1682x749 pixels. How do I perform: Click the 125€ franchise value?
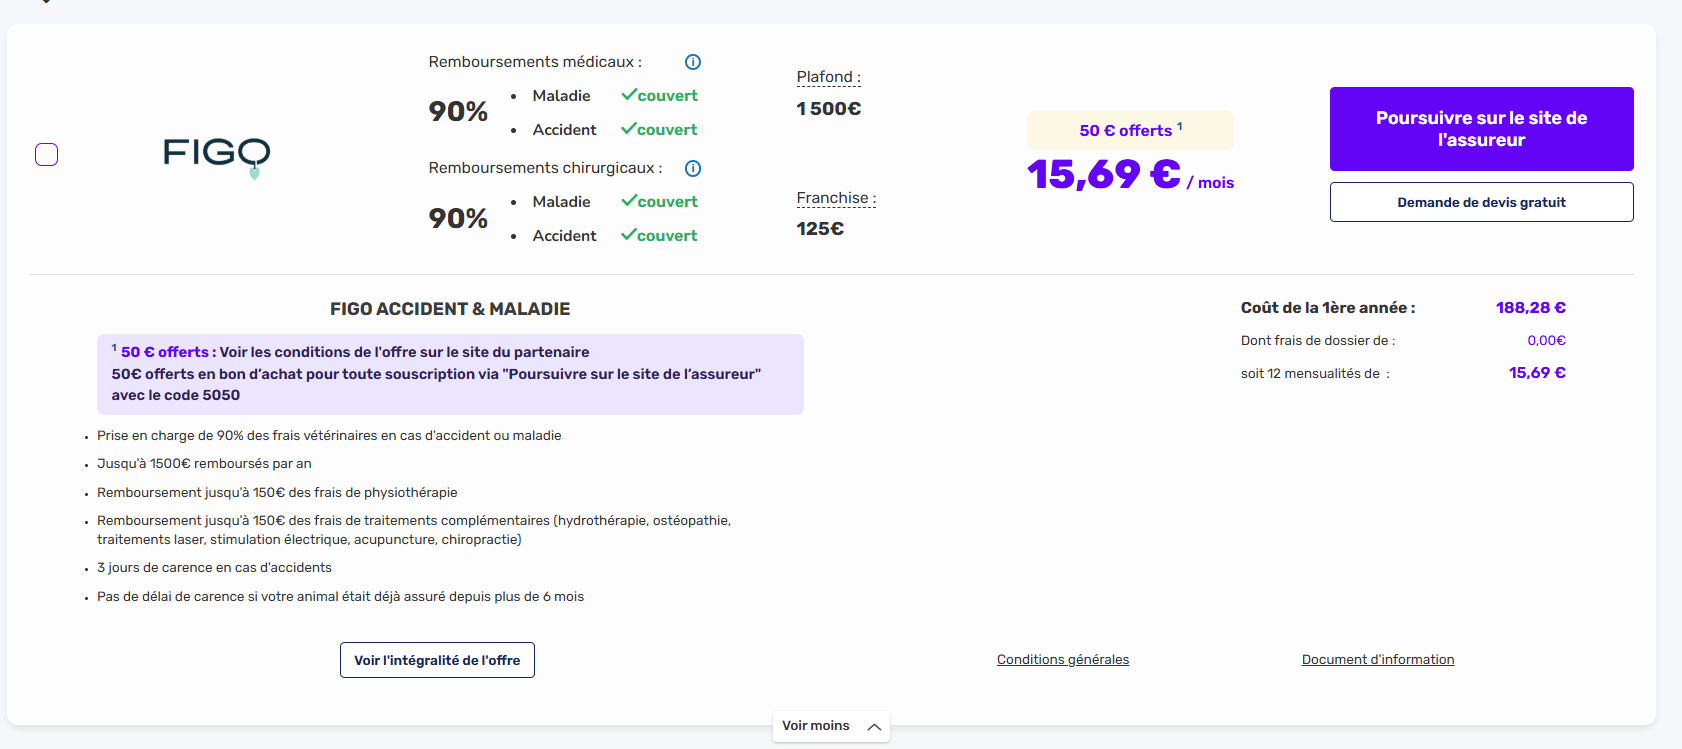pyautogui.click(x=820, y=229)
